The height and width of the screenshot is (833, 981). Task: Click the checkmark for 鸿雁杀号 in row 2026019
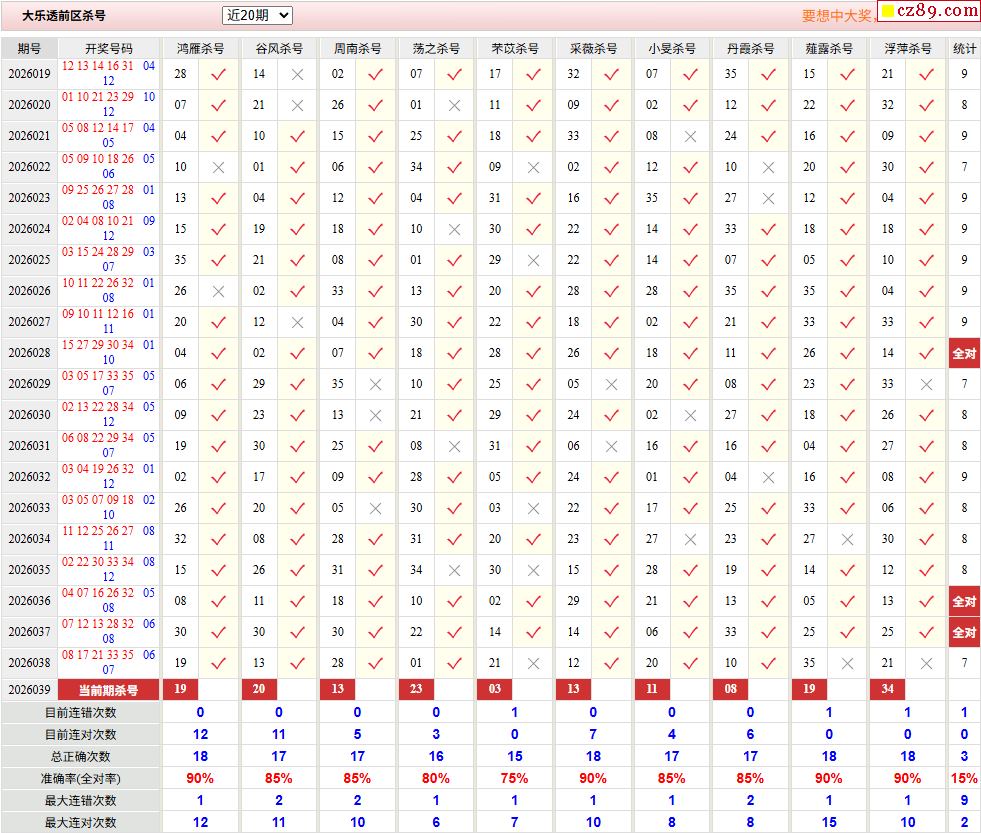click(219, 74)
